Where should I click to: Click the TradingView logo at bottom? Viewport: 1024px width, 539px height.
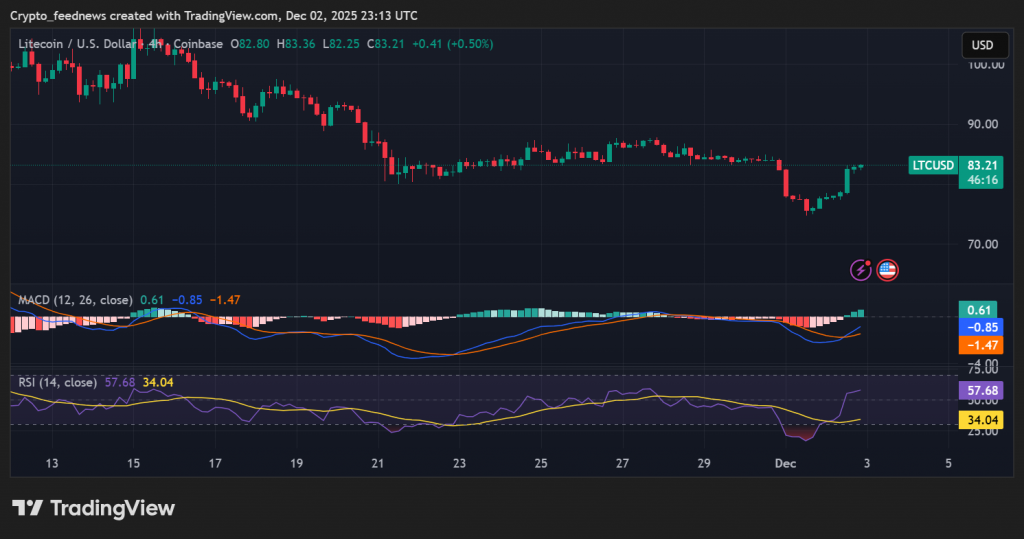(93, 508)
